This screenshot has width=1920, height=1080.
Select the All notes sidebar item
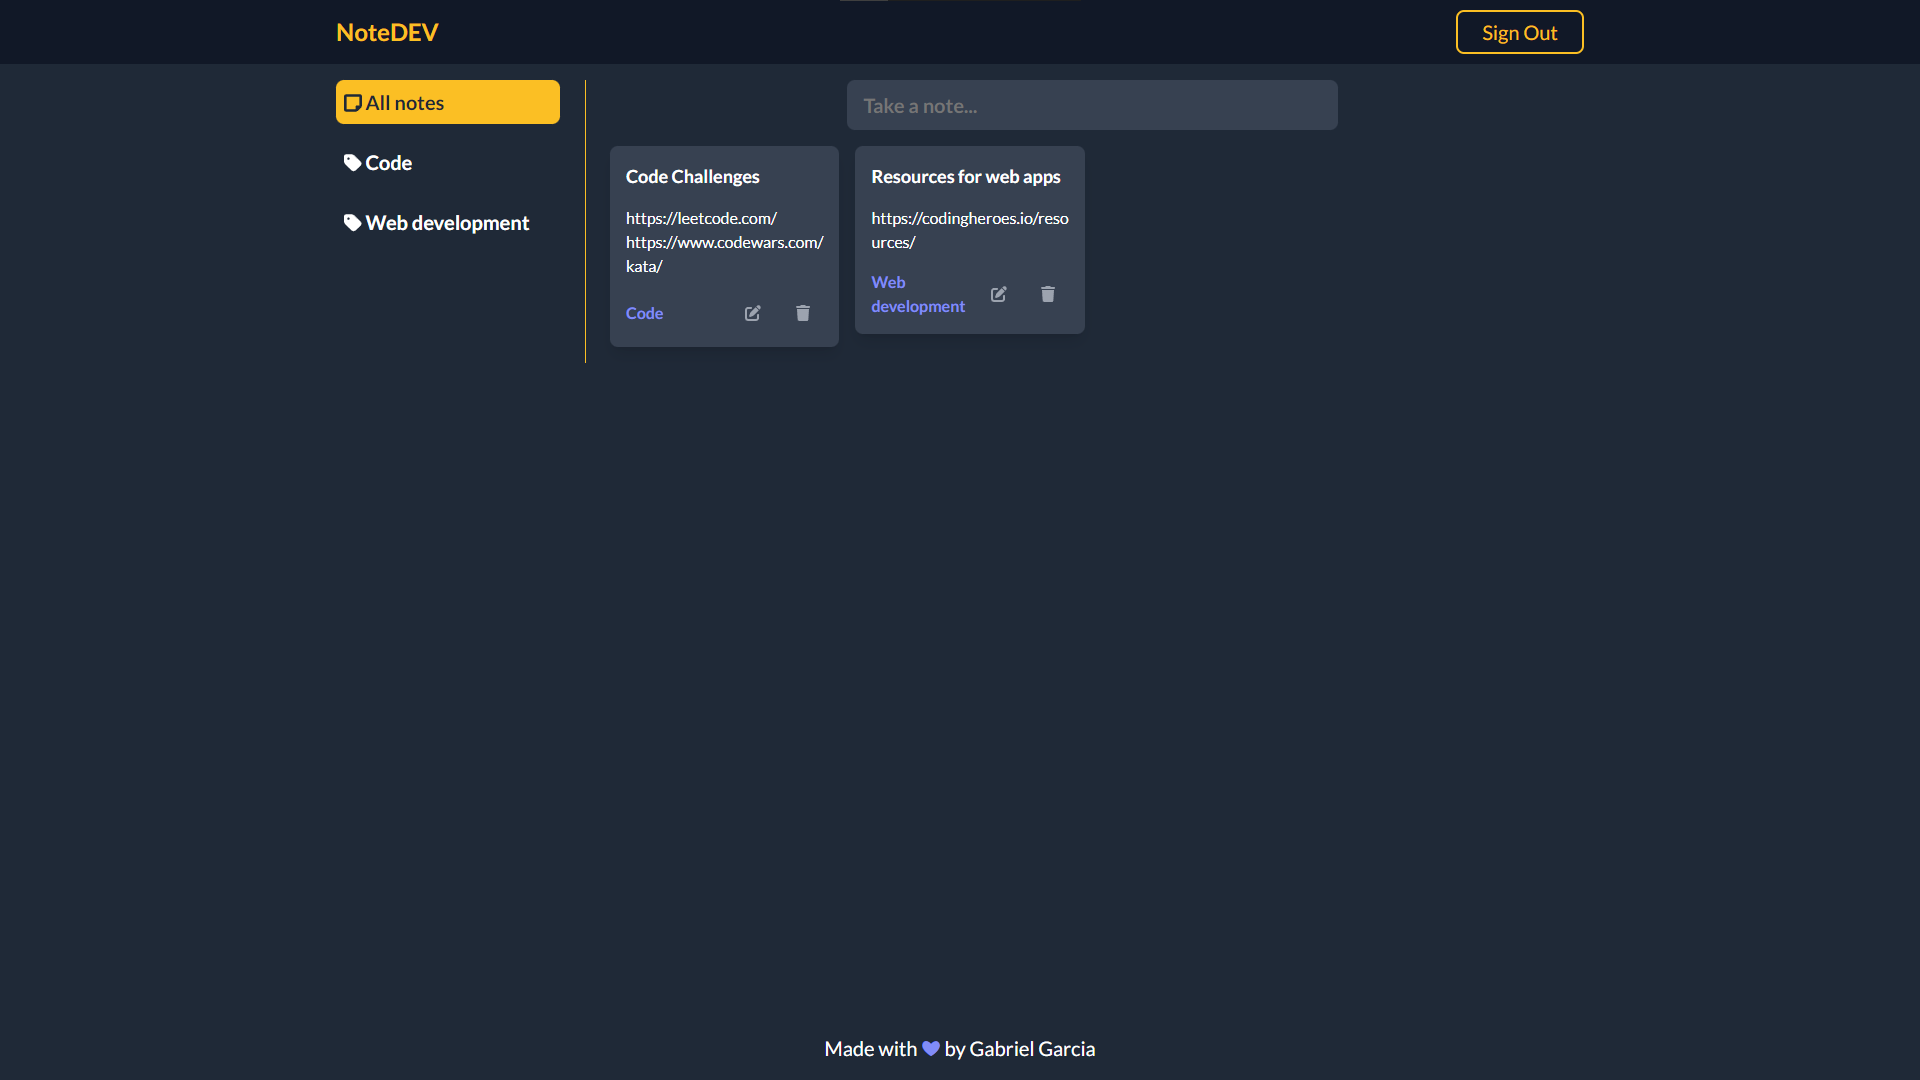point(448,102)
